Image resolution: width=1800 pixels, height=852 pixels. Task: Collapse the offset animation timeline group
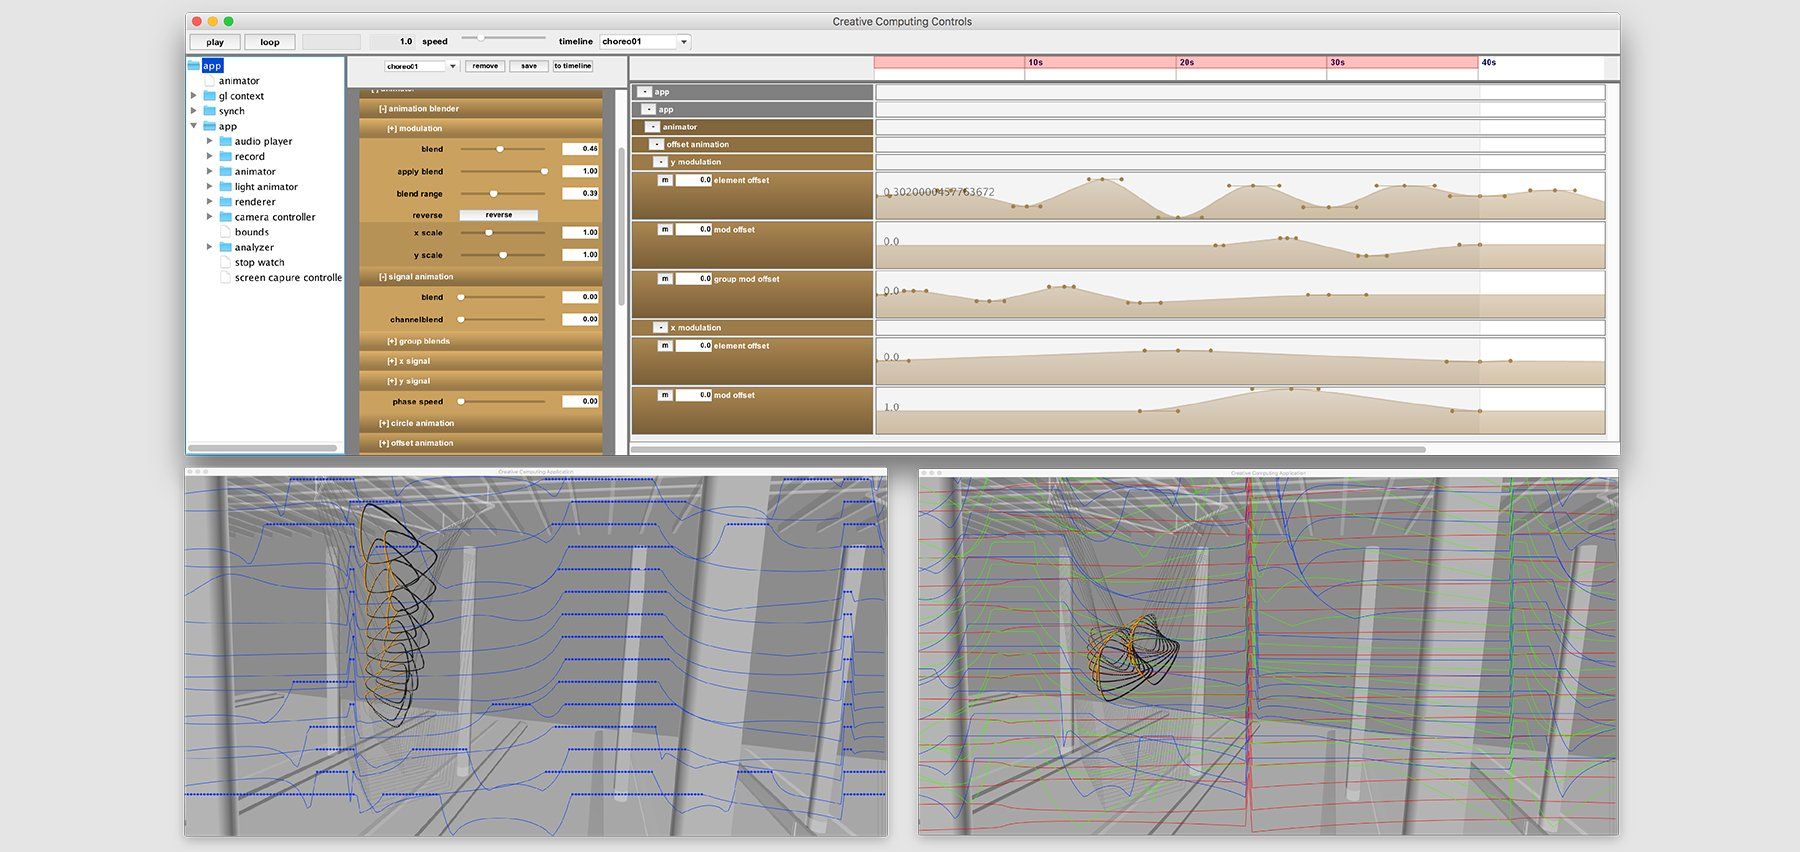[657, 144]
